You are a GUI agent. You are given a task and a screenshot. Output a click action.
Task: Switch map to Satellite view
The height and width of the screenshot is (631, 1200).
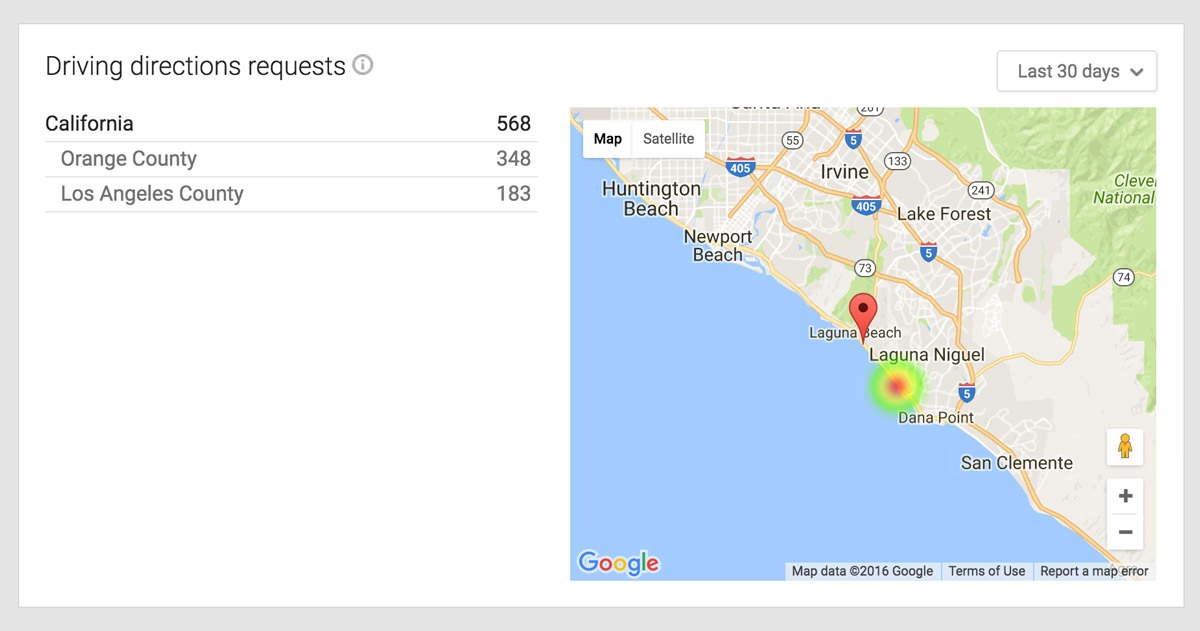click(668, 139)
